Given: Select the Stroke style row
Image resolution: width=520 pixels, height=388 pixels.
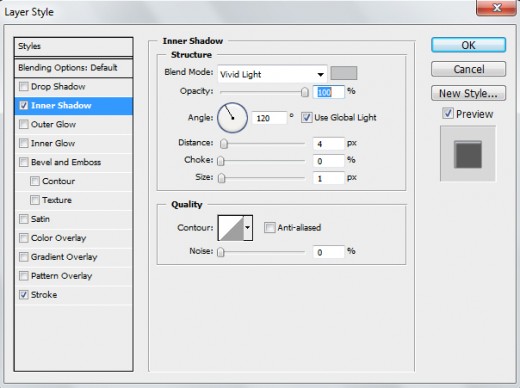Looking at the screenshot, I should click(73, 295).
